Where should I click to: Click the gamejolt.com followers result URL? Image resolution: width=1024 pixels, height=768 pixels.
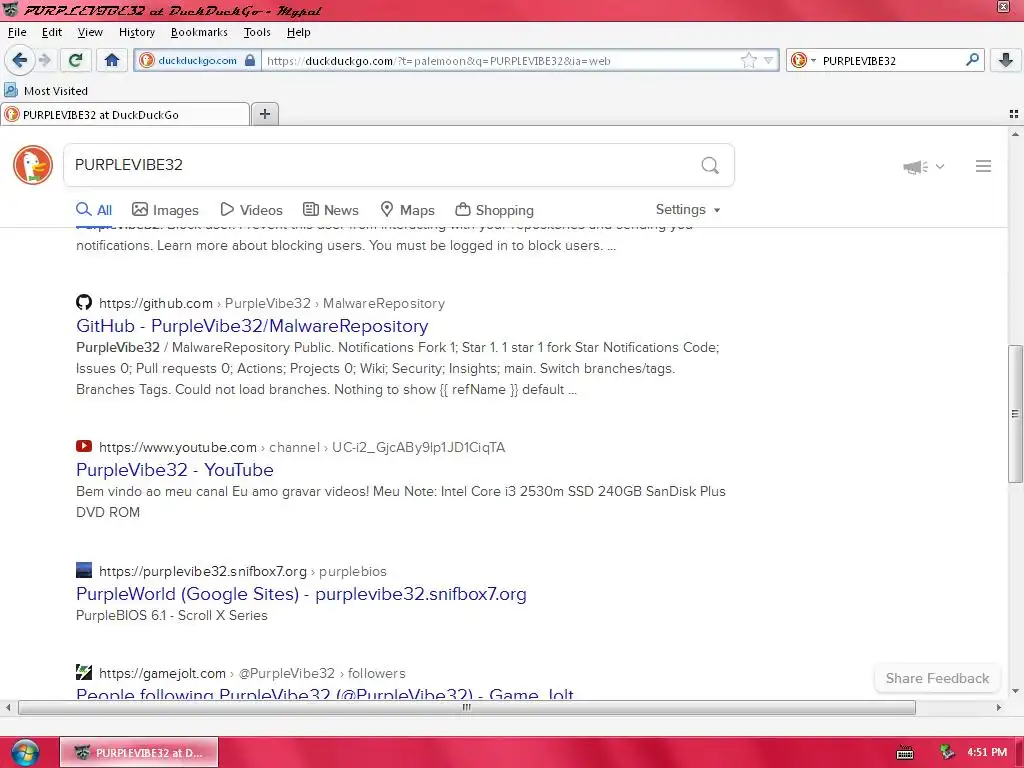[x=252, y=673]
